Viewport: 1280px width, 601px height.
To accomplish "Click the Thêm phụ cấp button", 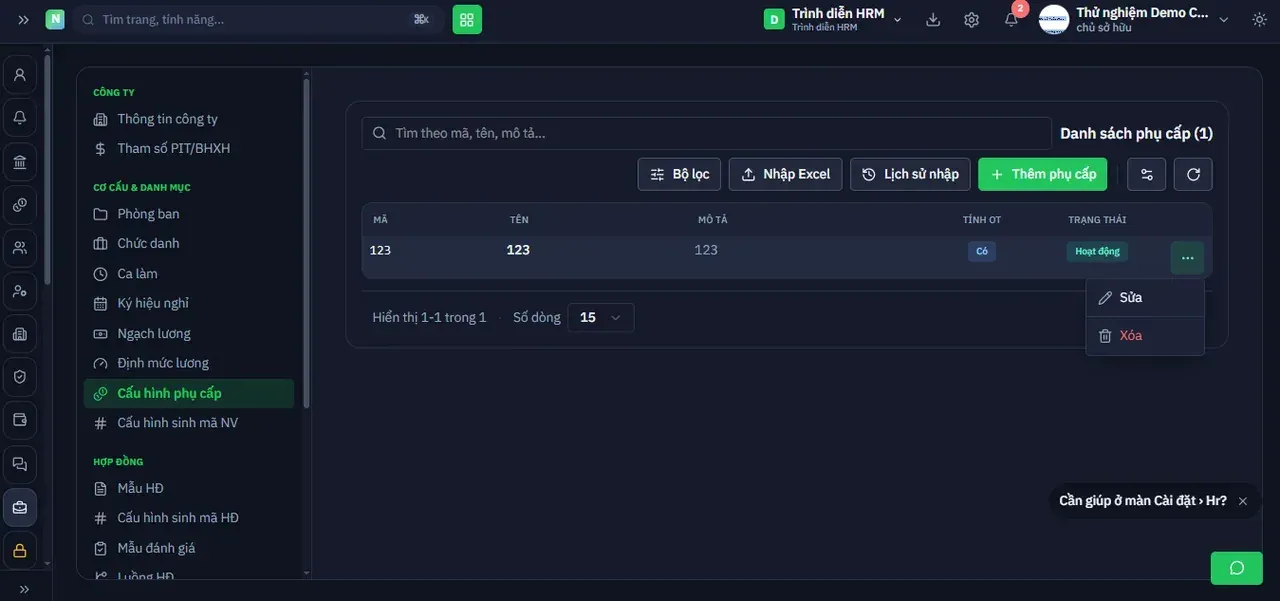I will pos(1044,174).
